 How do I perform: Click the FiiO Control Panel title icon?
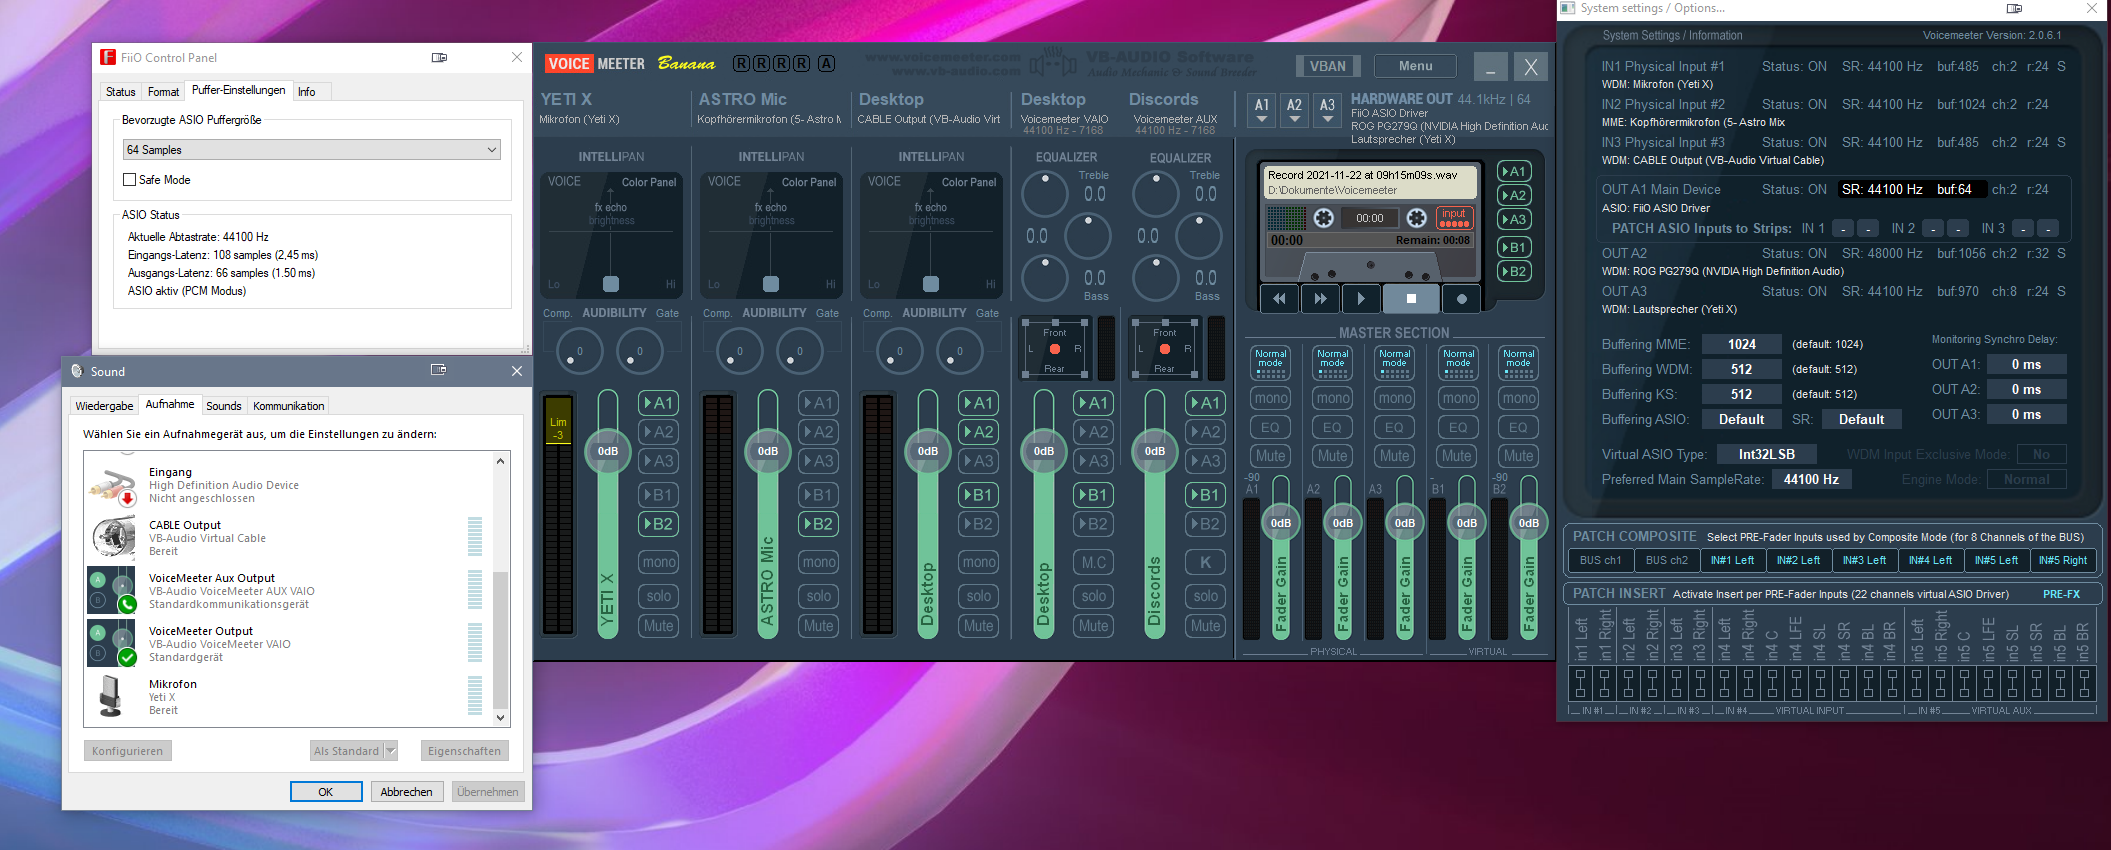pos(108,57)
